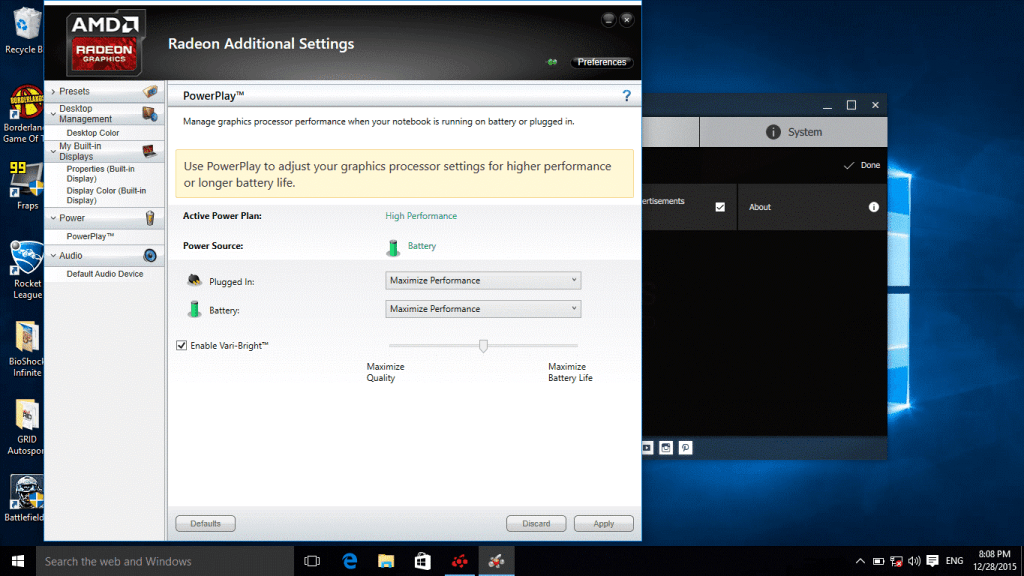Open Microsoft Edge from the taskbar

[349, 561]
